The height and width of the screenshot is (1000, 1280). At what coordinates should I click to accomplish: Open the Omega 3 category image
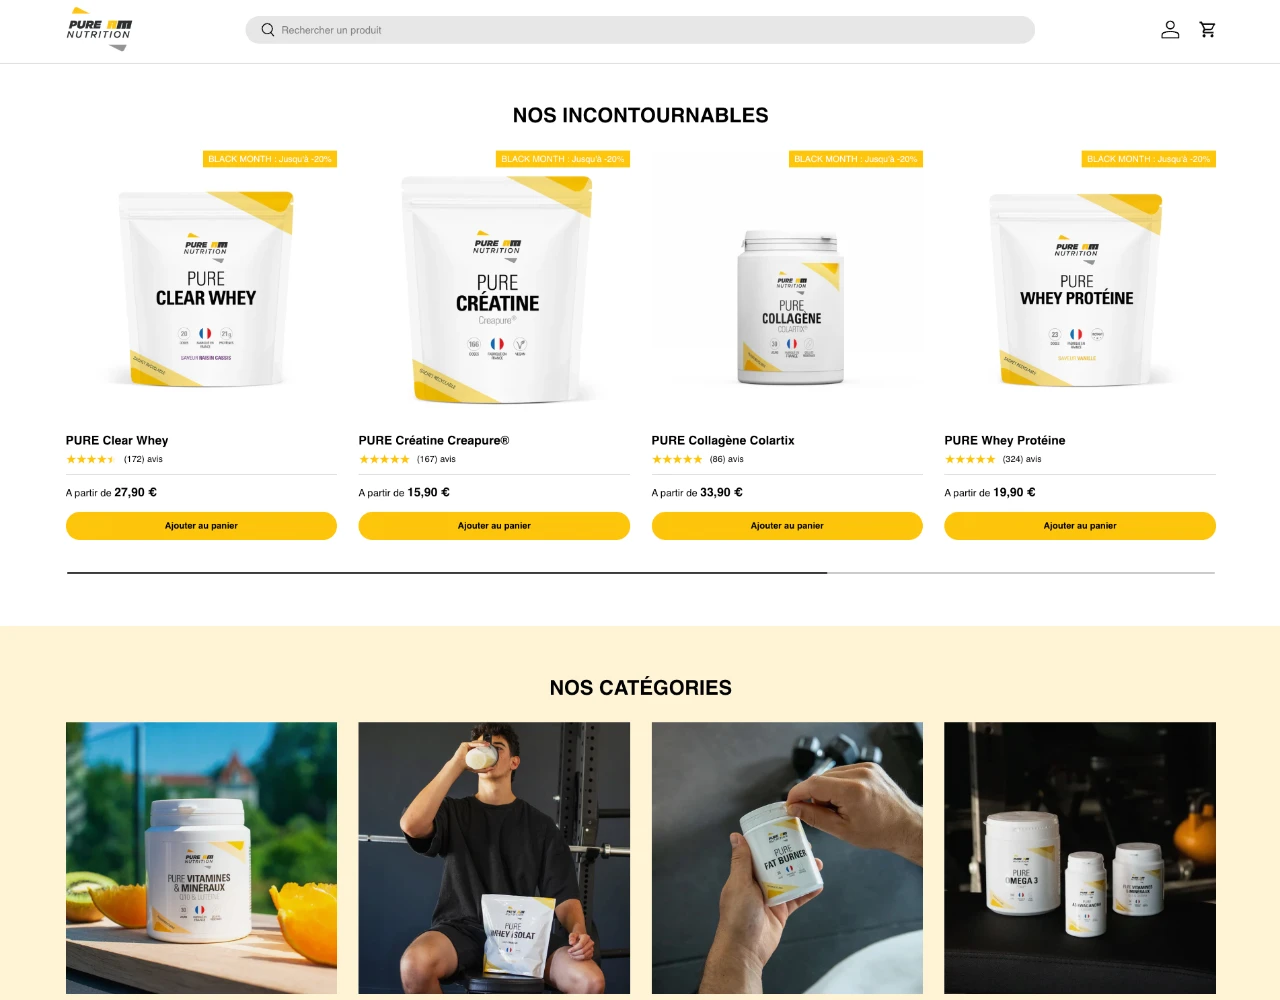coord(1080,858)
